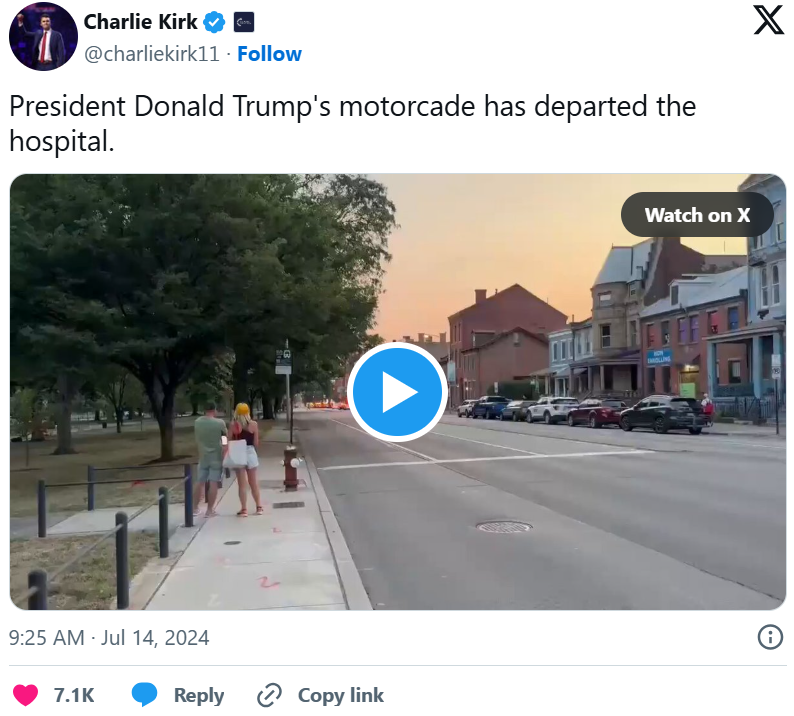
Task: Click the tweet text about Trump's motorcade
Action: 353,123
